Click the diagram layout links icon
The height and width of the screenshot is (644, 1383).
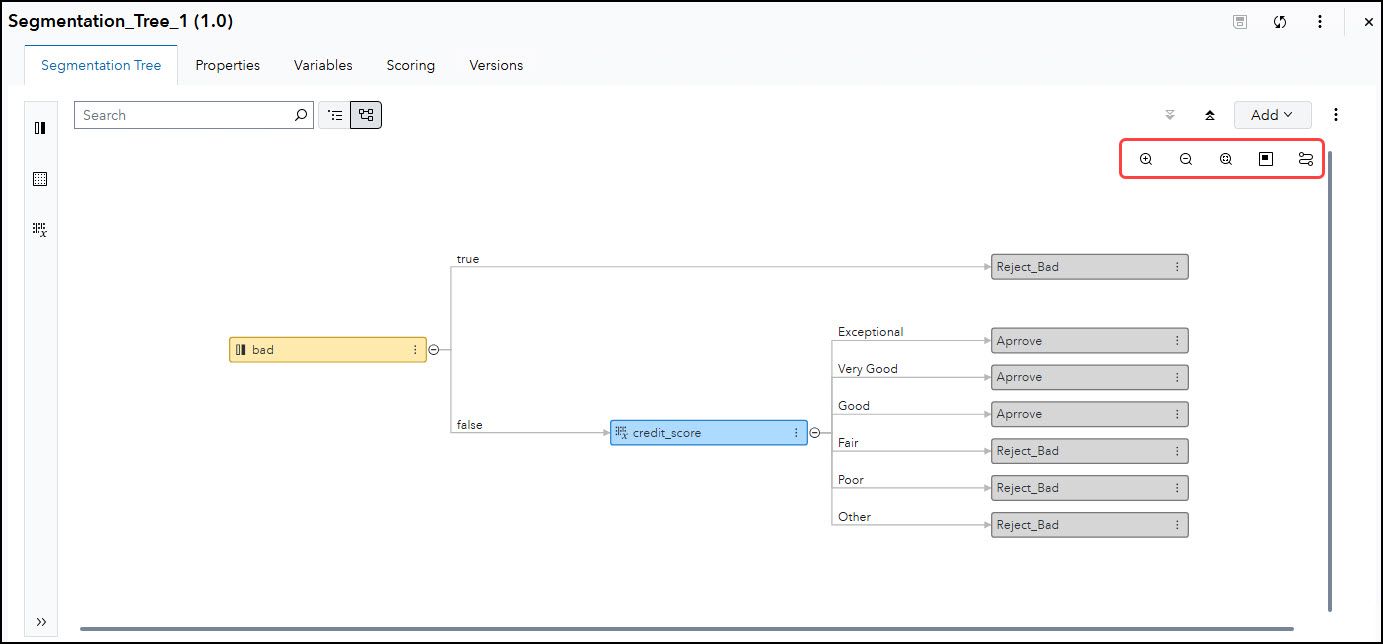pyautogui.click(x=1305, y=158)
